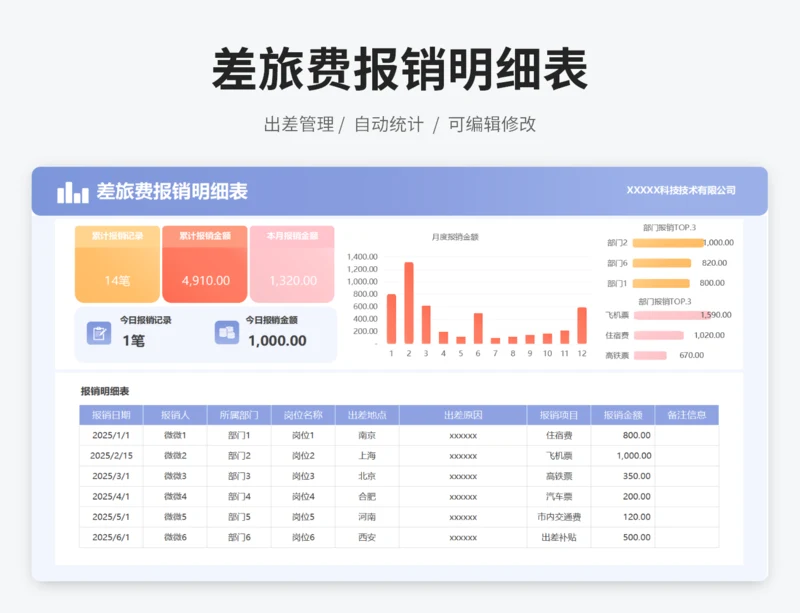Image resolution: width=800 pixels, height=613 pixels.
Task: Click the 市内交通费 cell
Action: coord(559,517)
